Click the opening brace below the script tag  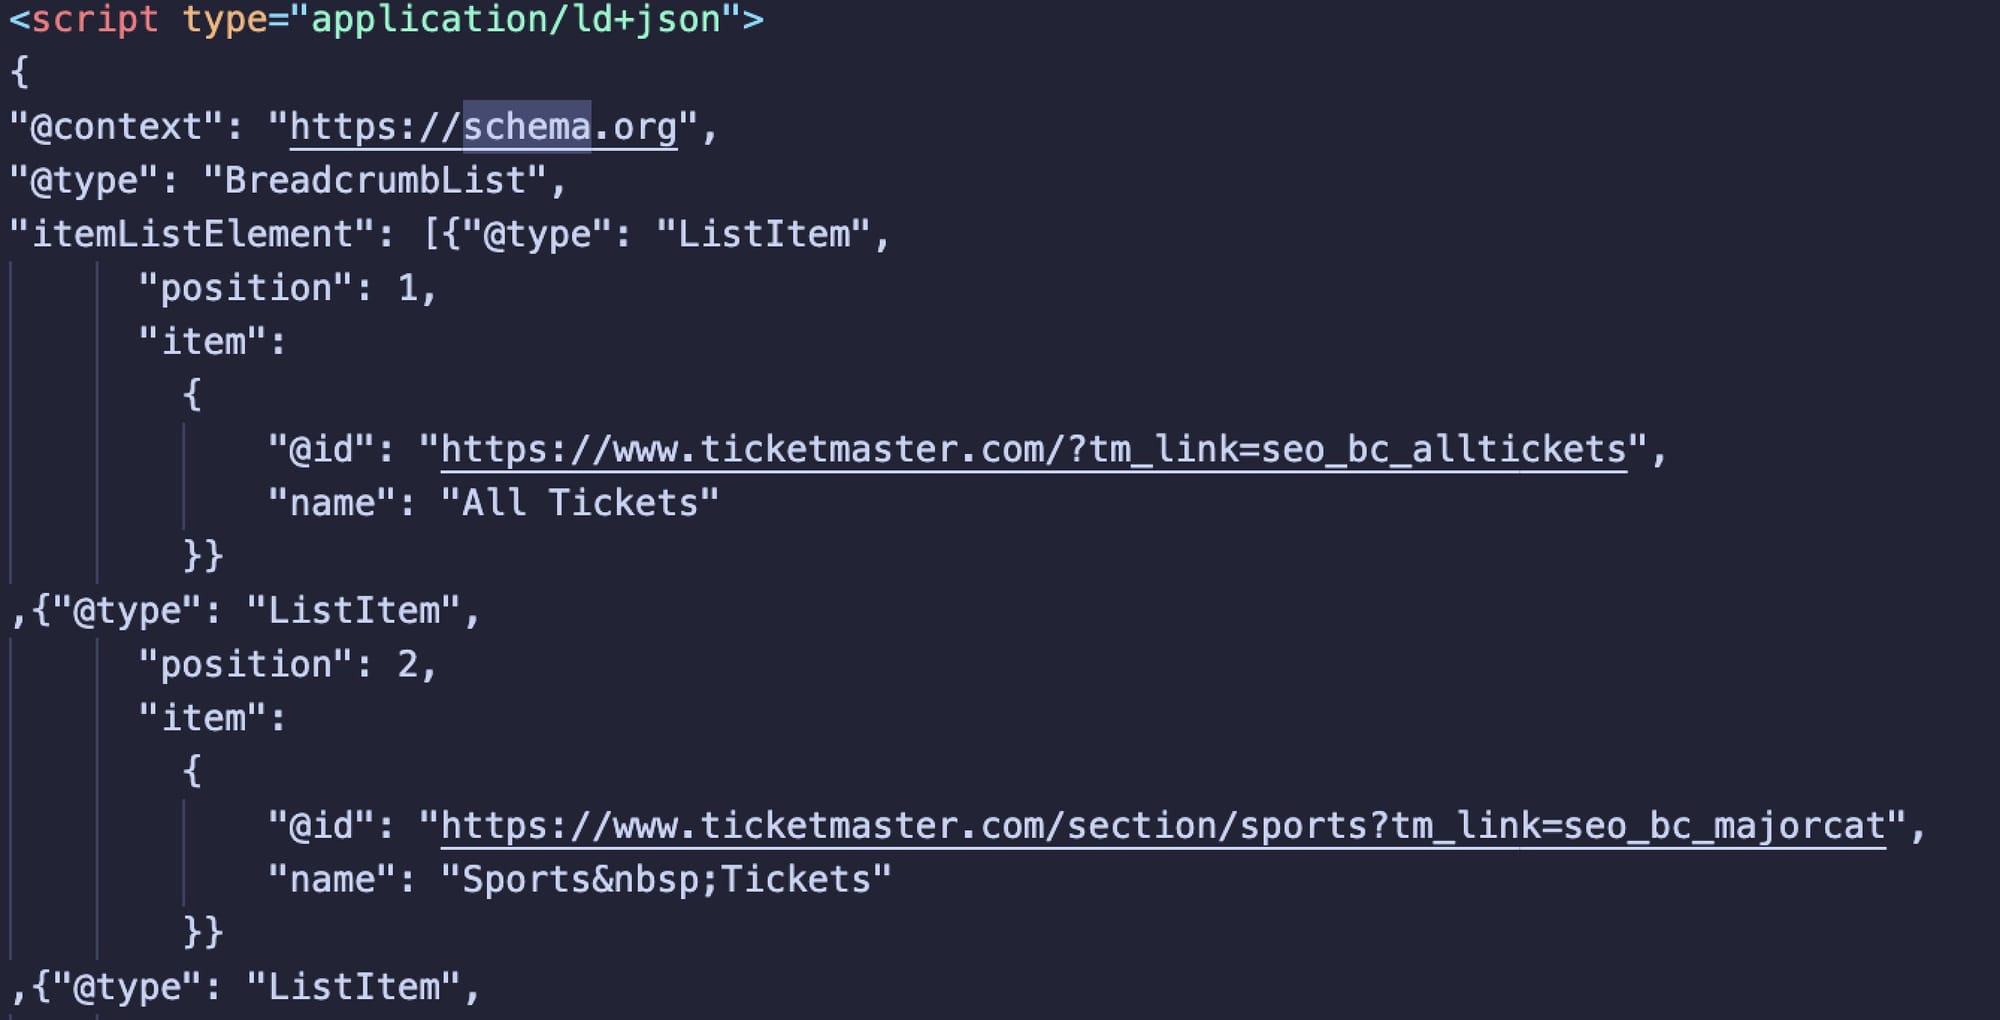[20, 72]
